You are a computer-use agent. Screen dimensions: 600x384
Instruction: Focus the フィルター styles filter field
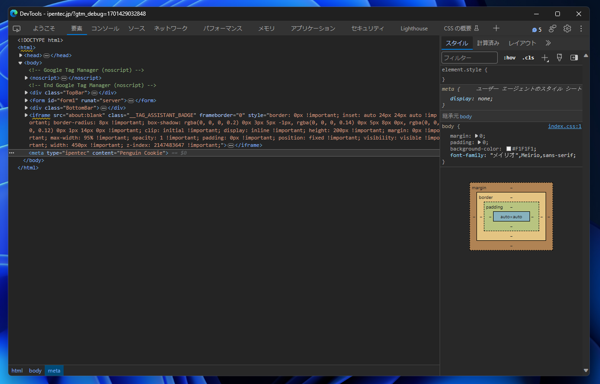(469, 58)
